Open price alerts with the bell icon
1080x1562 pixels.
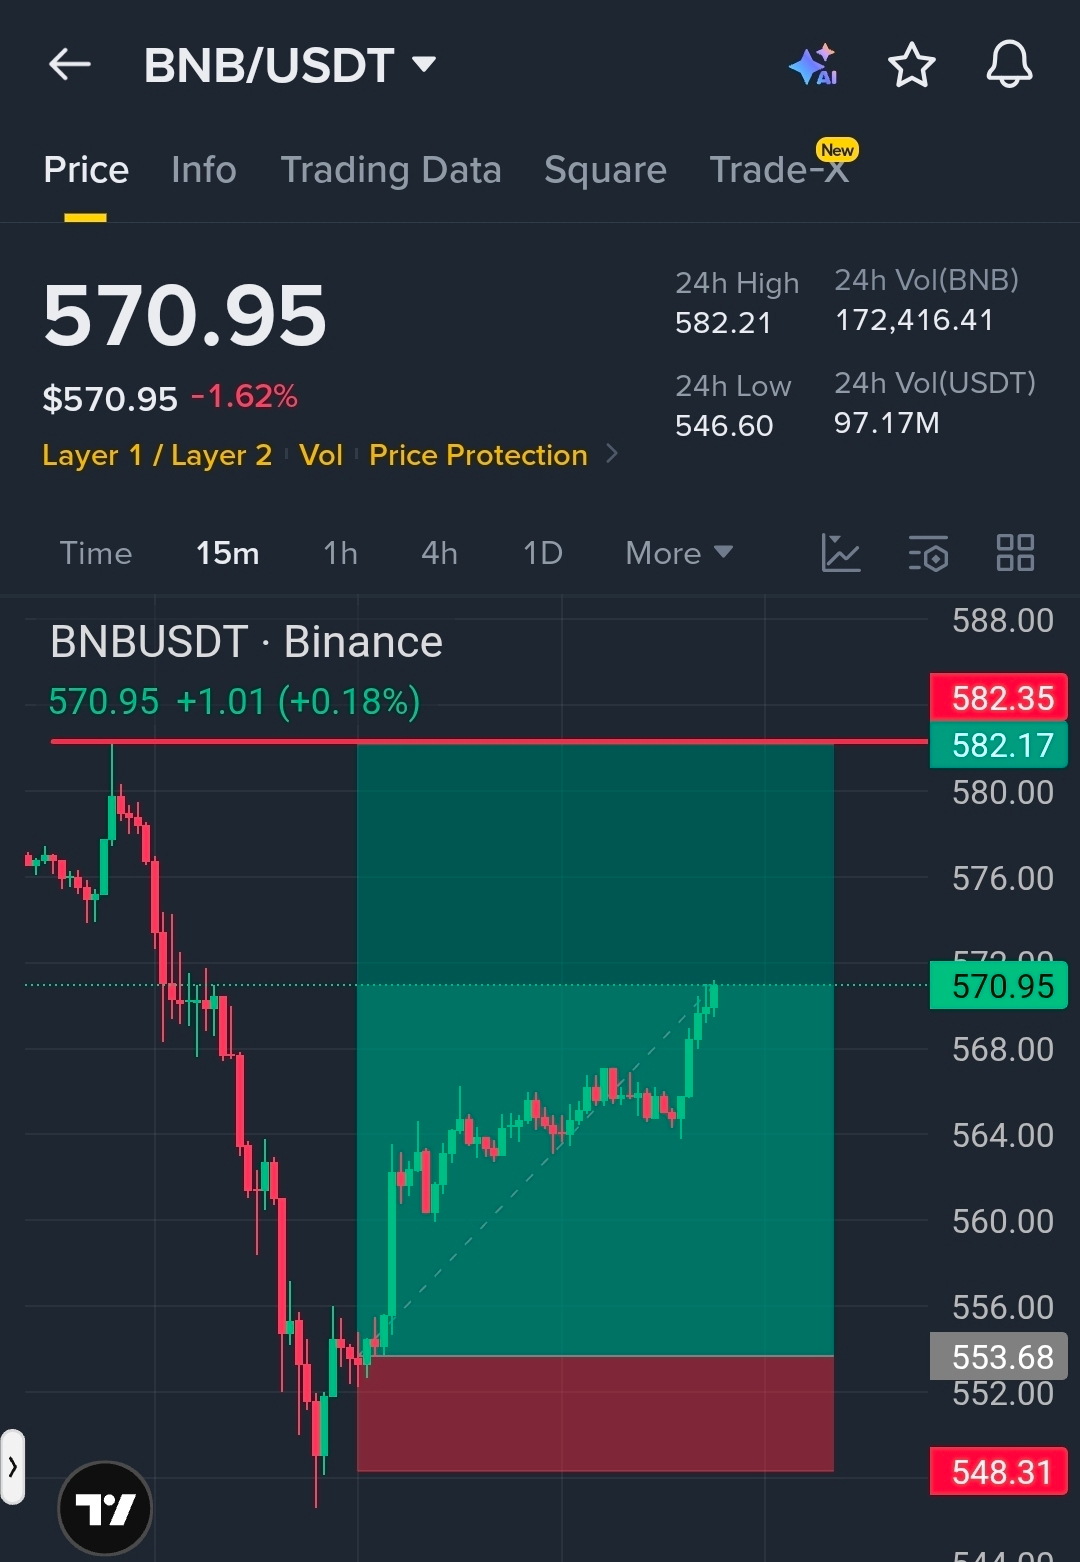1009,65
